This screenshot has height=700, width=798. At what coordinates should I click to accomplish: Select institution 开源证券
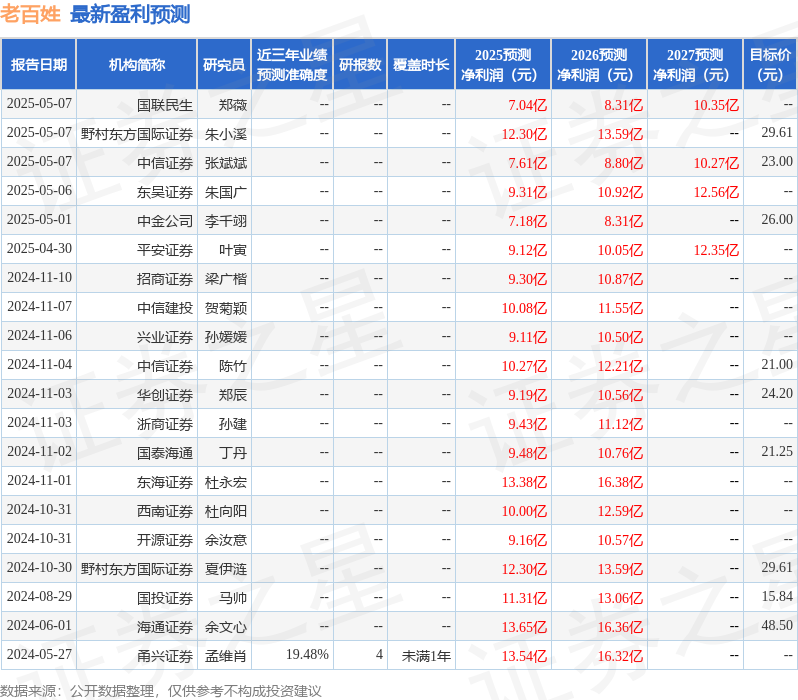tap(165, 541)
